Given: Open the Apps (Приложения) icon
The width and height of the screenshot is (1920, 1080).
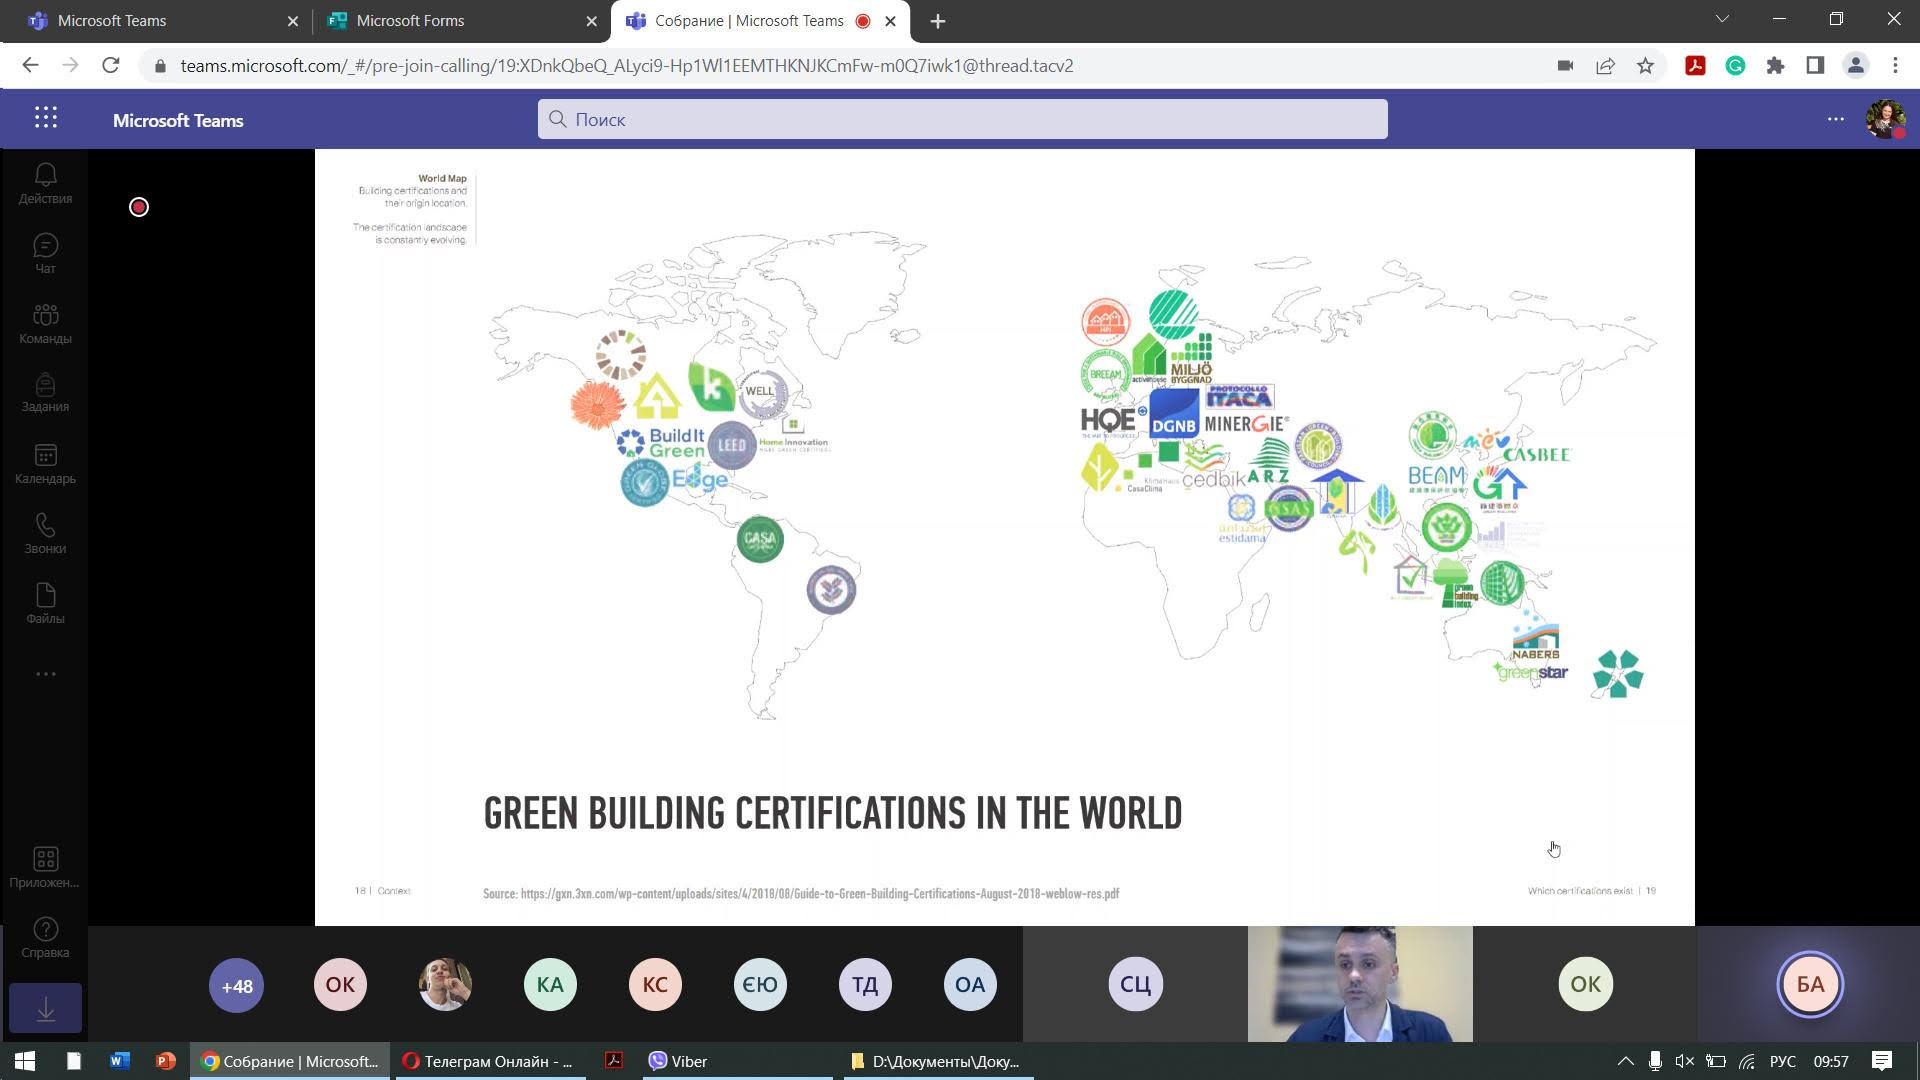Looking at the screenshot, I should point(45,868).
